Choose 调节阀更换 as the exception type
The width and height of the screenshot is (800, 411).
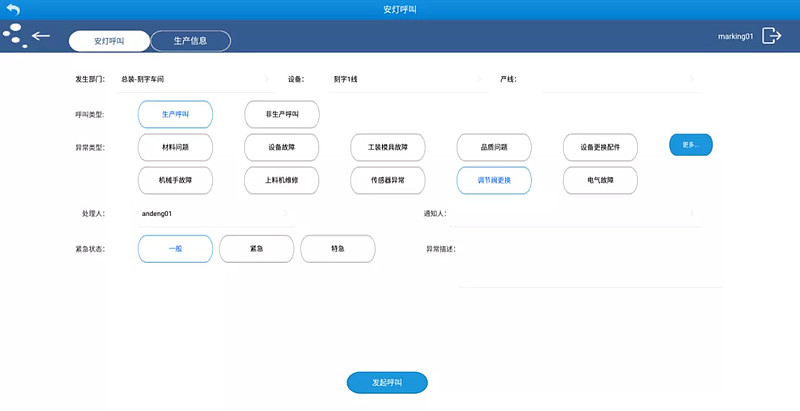pos(494,181)
